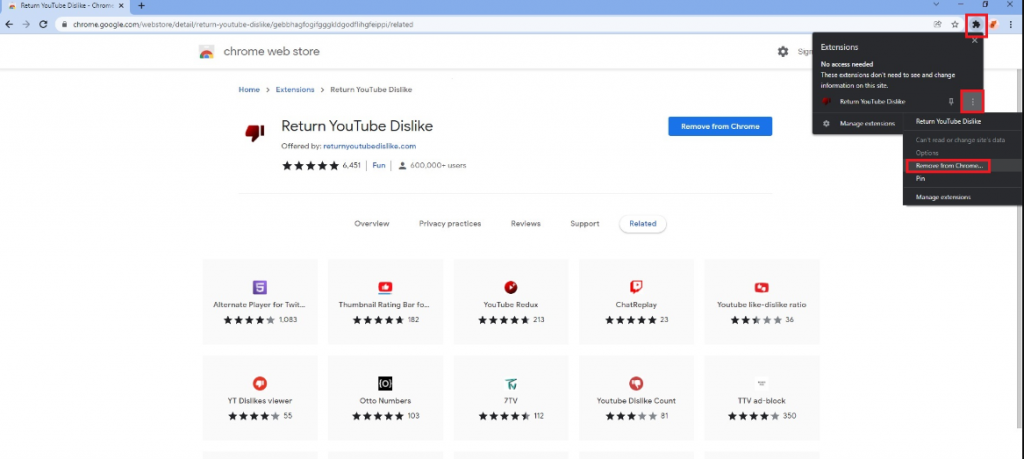Click the YT Dislikes viewer icon
Image resolution: width=1024 pixels, height=459 pixels.
(x=260, y=383)
